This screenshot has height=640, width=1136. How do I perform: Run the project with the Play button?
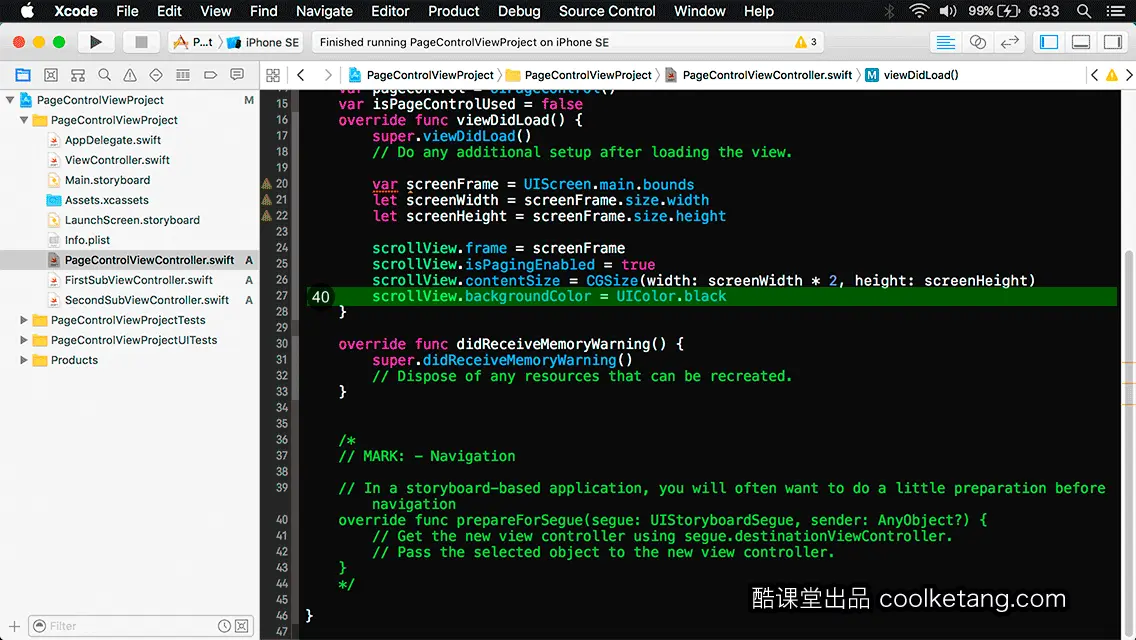[x=95, y=42]
